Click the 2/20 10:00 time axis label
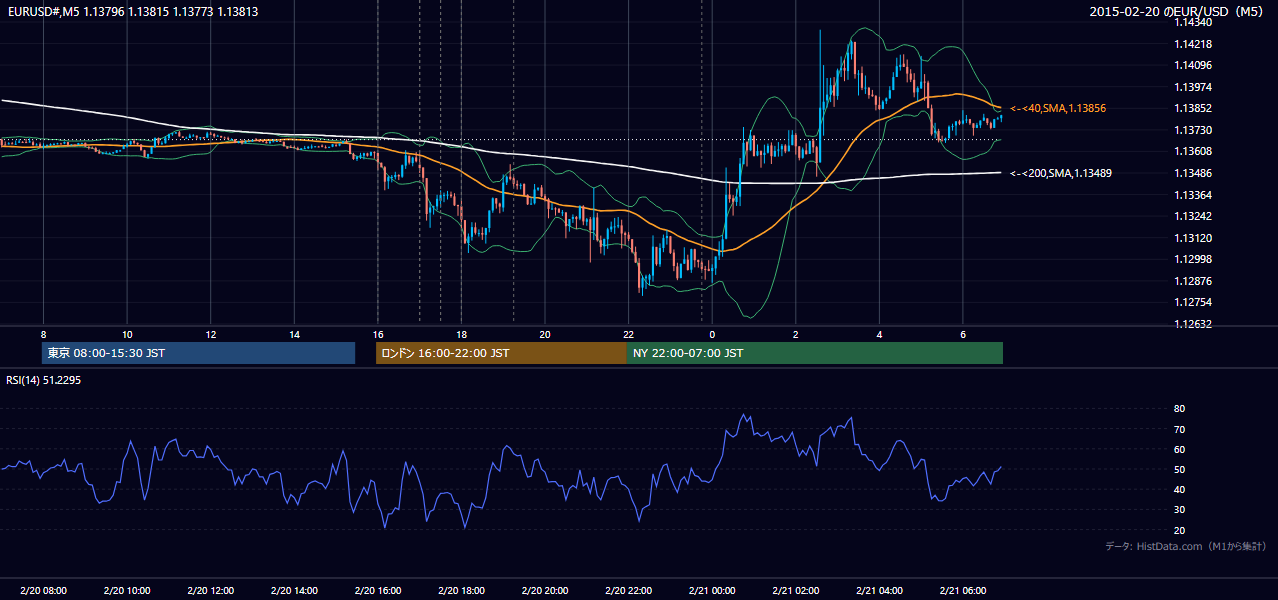The height and width of the screenshot is (600, 1278). (127, 591)
